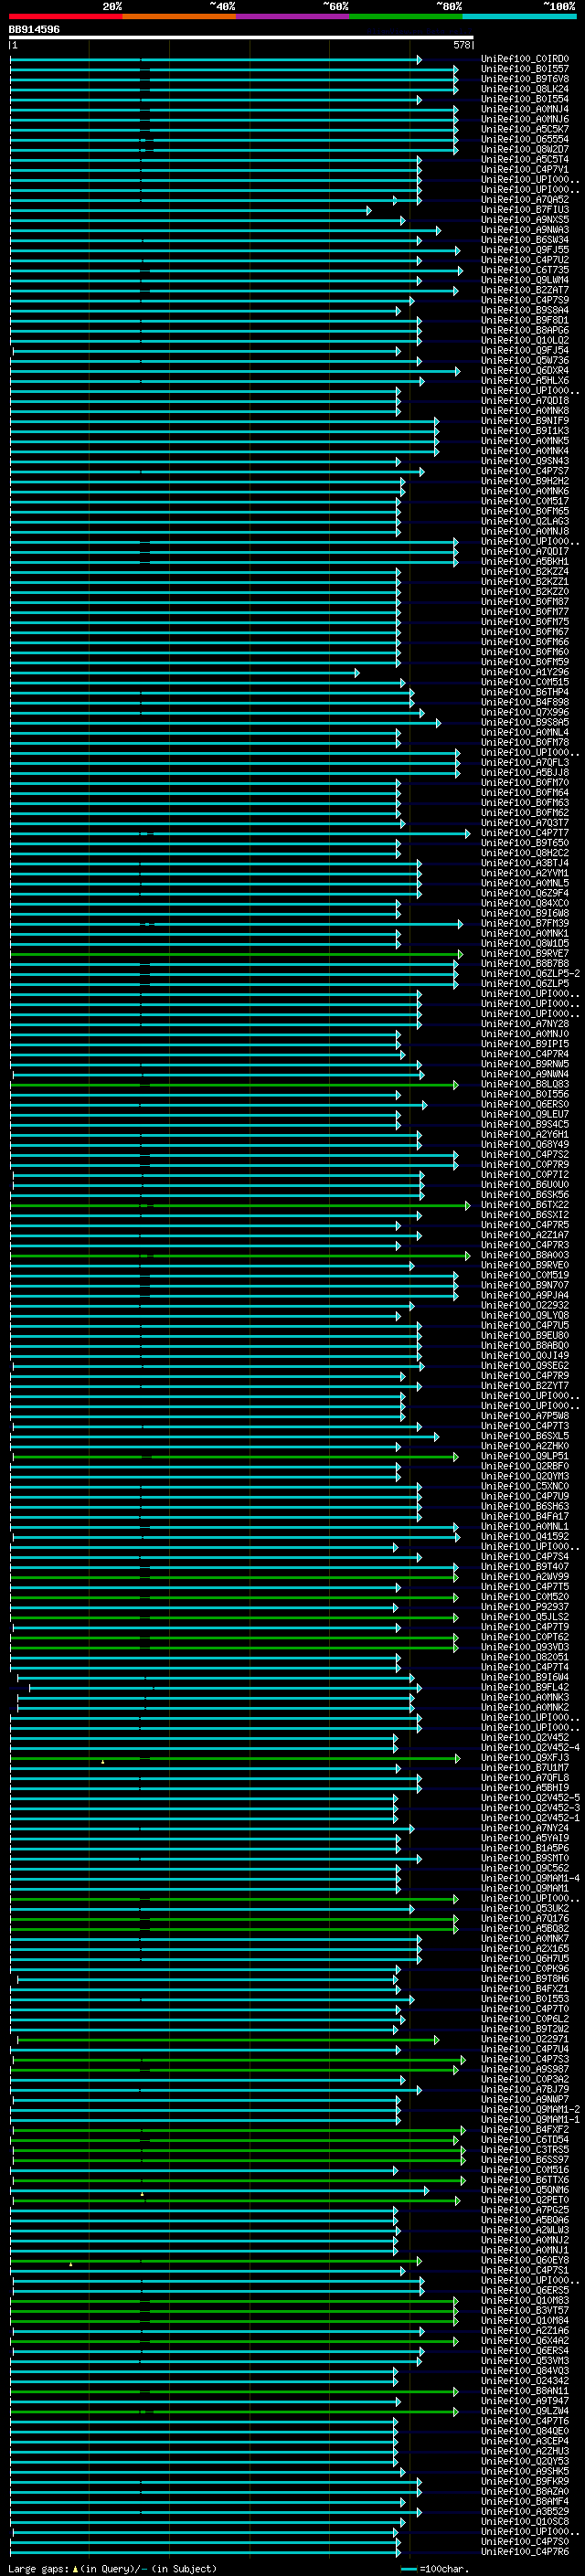Screen dimensions: 585x2576
Task: Click the UniRef100_C4P7T7 label
Action: (525, 832)
